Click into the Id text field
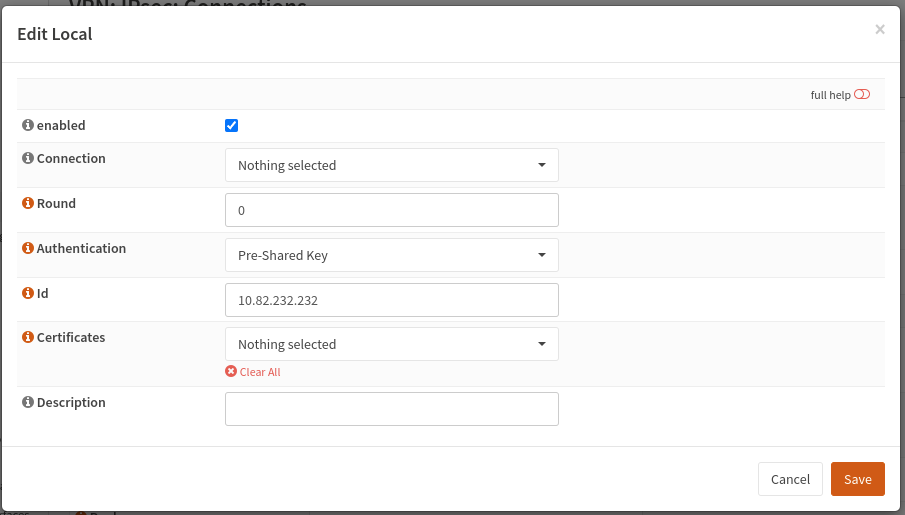Image resolution: width=905 pixels, height=515 pixels. [x=391, y=300]
